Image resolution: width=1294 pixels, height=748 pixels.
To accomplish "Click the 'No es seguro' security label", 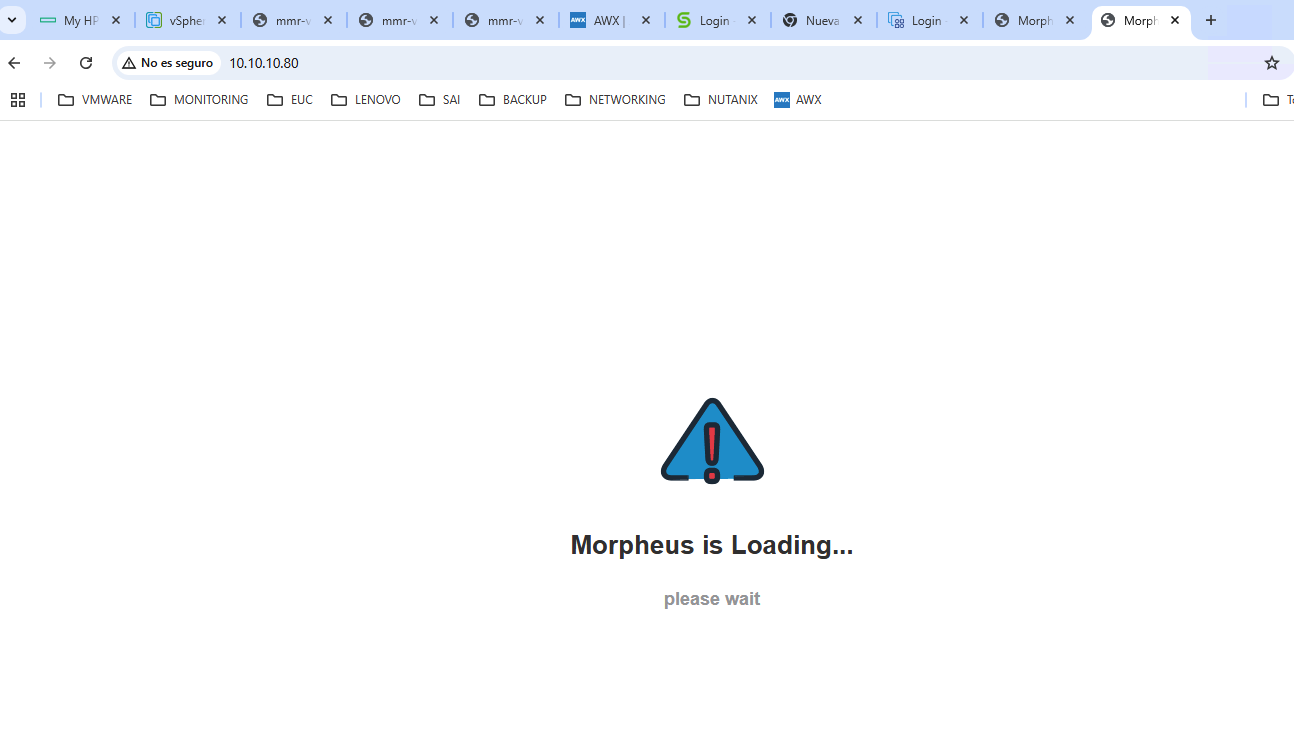I will pos(175,62).
